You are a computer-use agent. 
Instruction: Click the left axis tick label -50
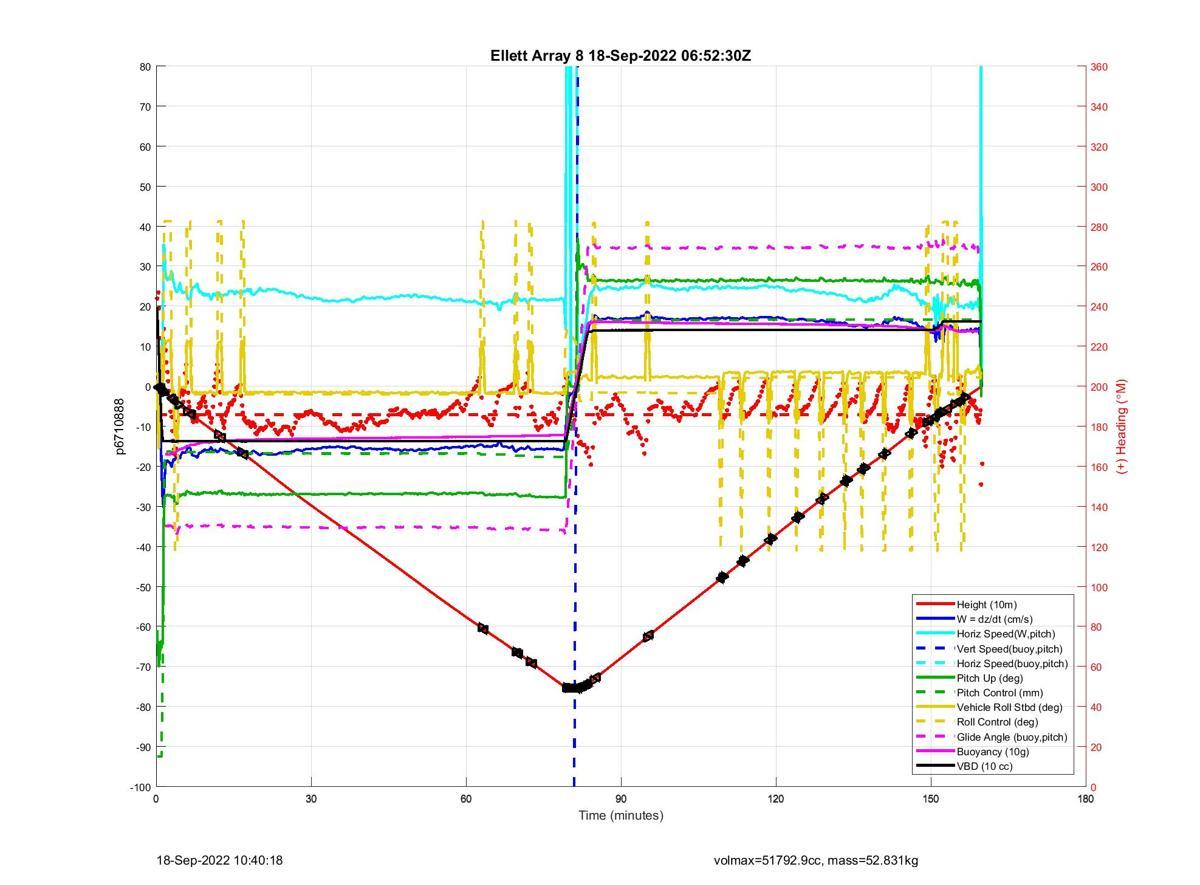[141, 587]
